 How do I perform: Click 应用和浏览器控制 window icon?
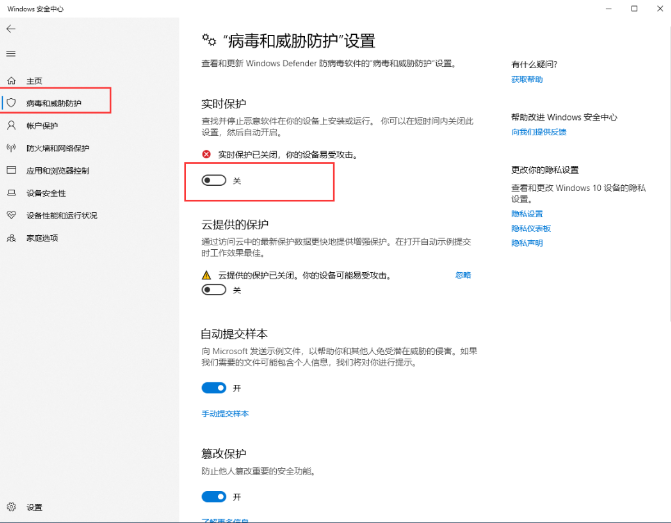tap(12, 170)
